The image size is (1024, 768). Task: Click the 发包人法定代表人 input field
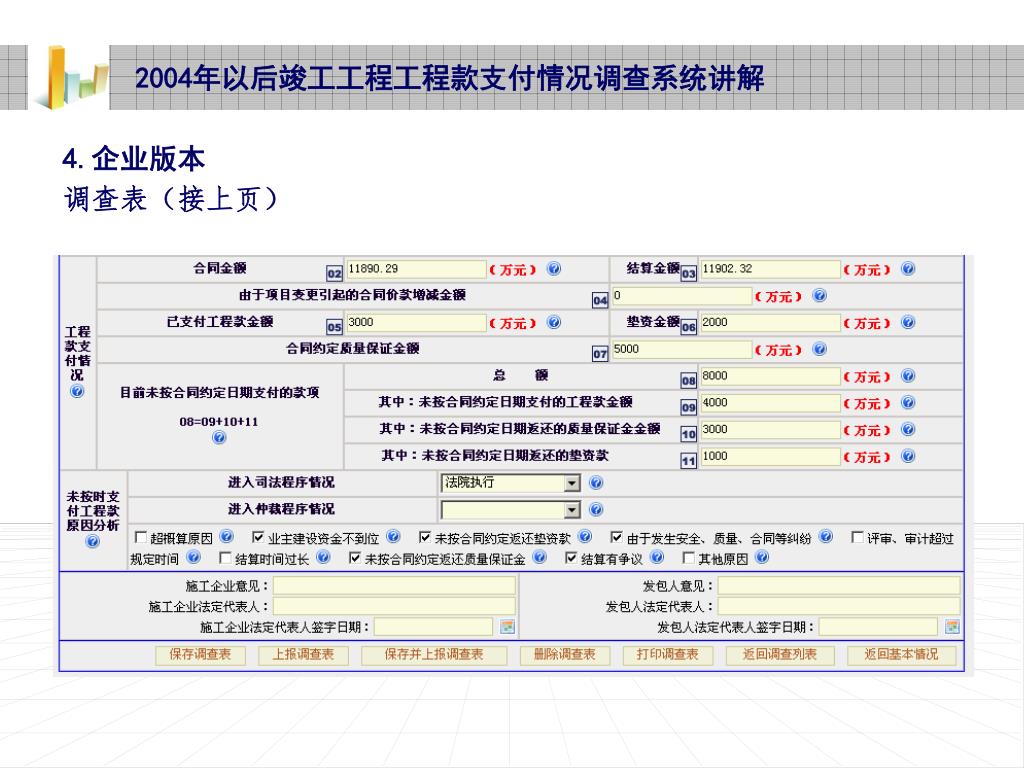[839, 606]
